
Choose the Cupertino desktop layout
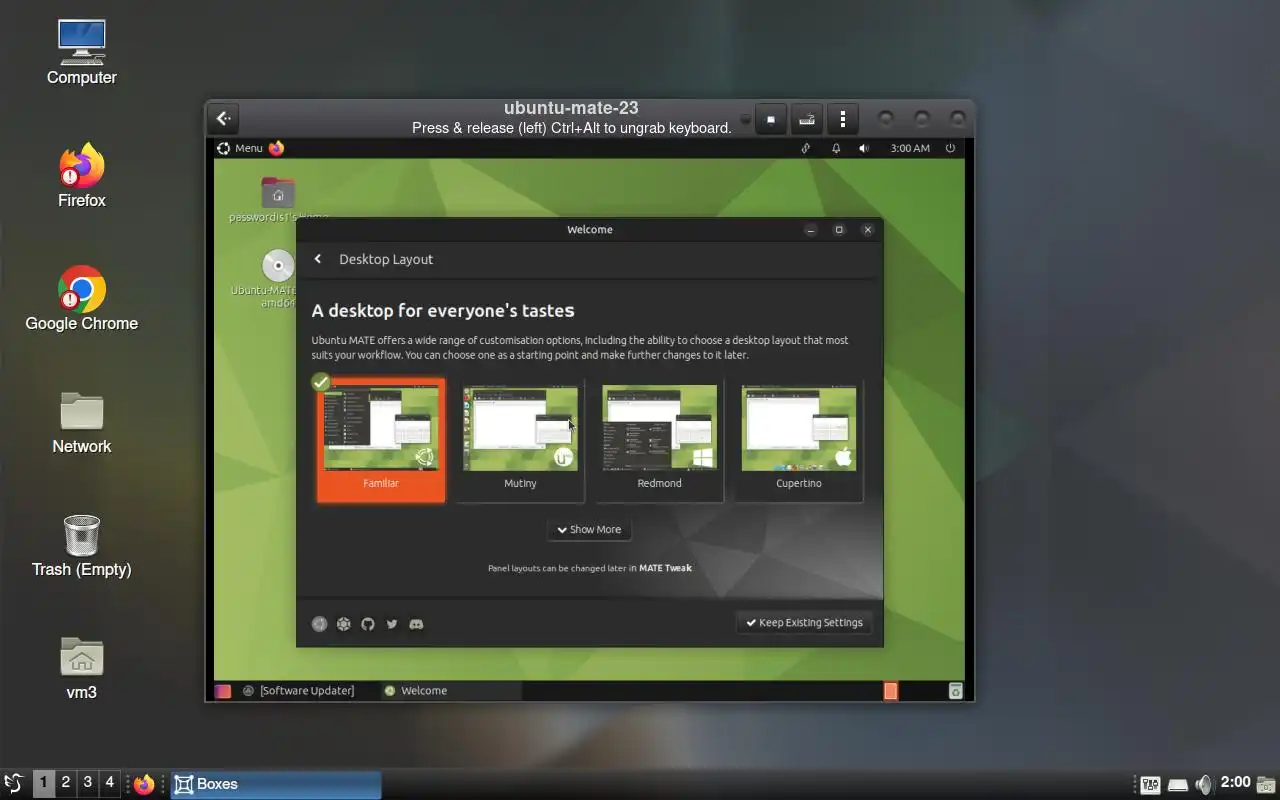point(799,440)
